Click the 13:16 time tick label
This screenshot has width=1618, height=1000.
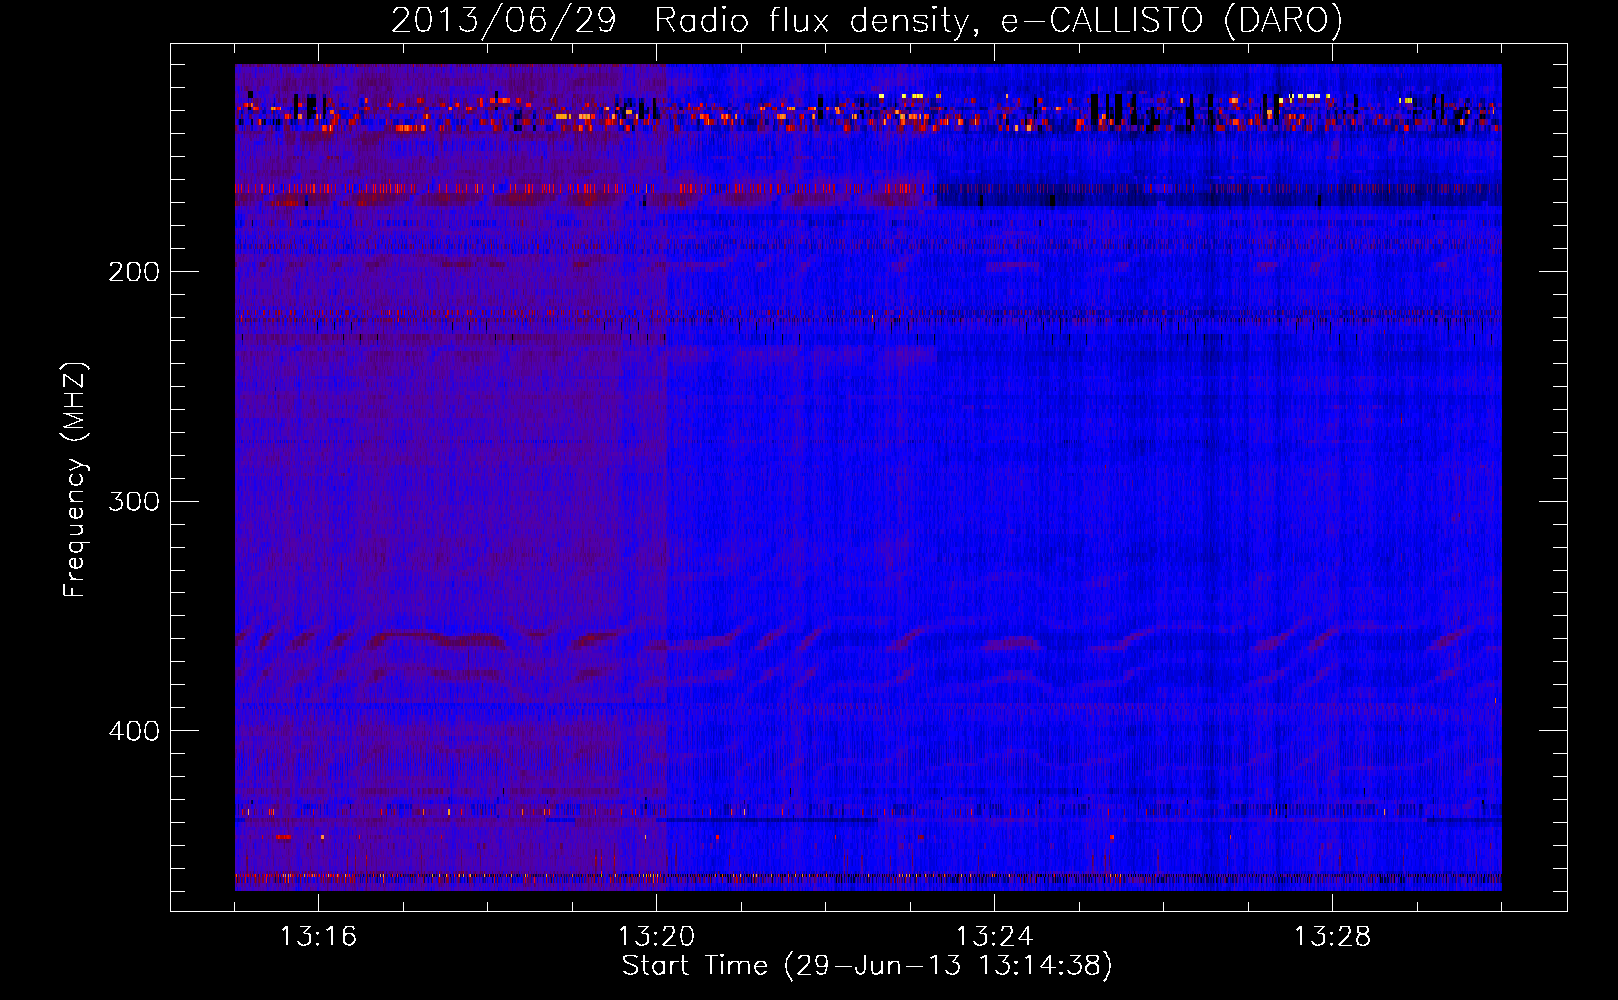(318, 936)
